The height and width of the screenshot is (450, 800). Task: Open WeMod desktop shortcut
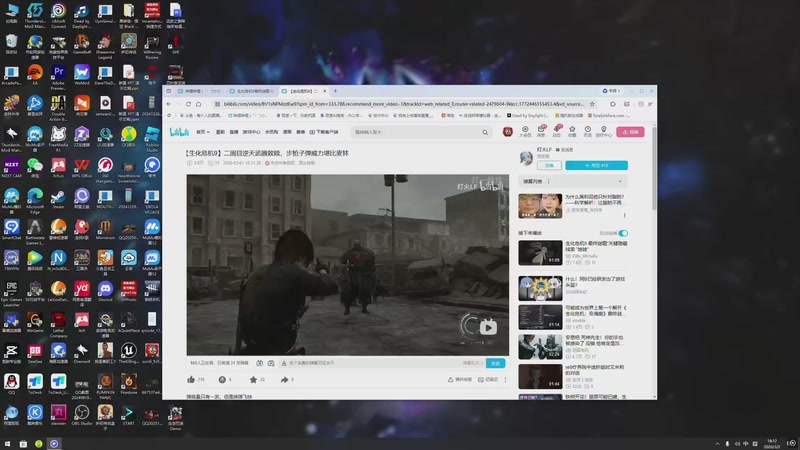(x=82, y=74)
